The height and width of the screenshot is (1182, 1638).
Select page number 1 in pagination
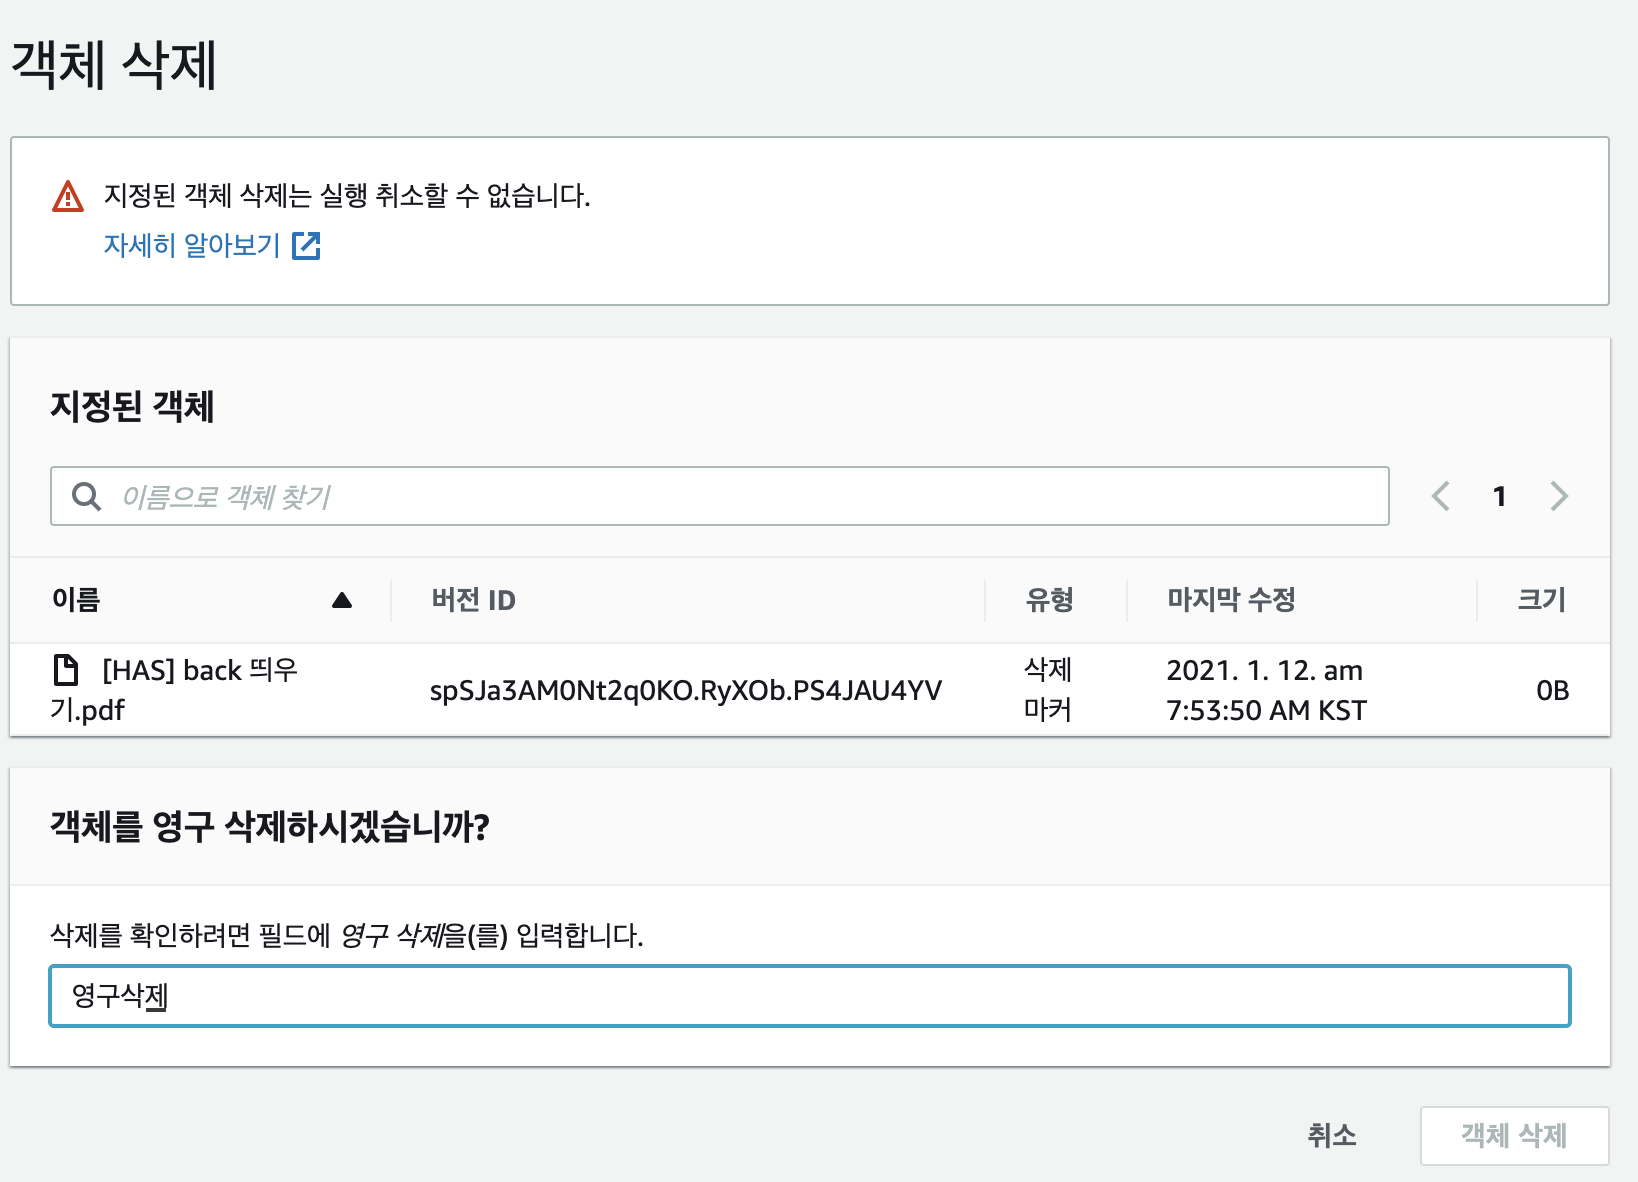(x=1499, y=496)
